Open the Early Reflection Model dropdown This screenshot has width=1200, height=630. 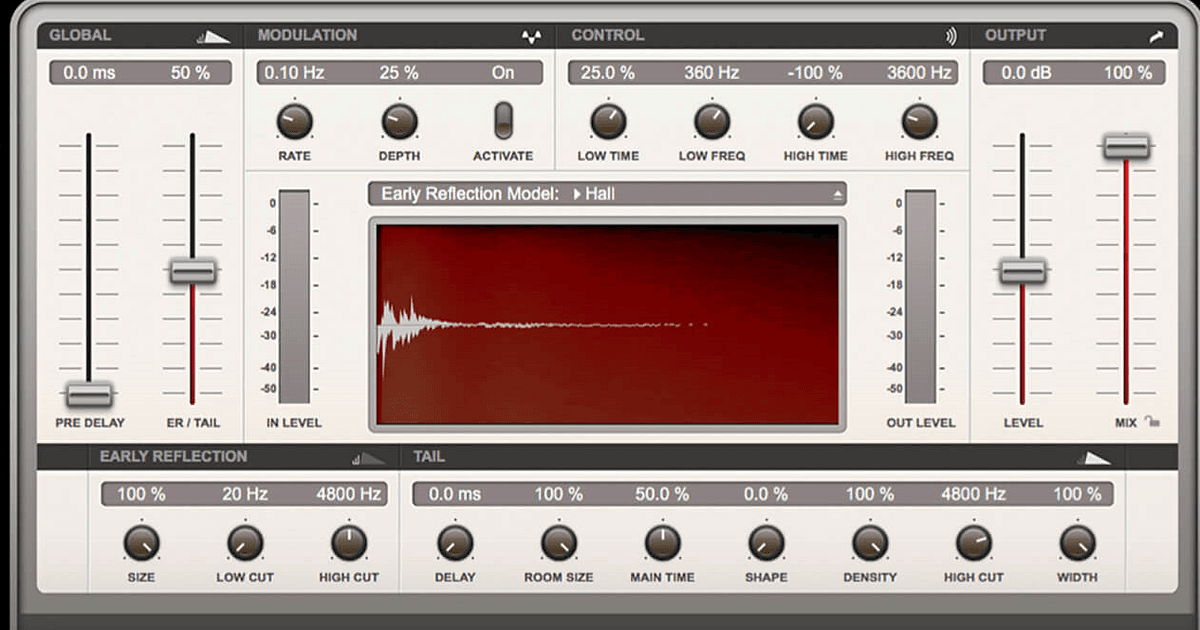coord(605,193)
